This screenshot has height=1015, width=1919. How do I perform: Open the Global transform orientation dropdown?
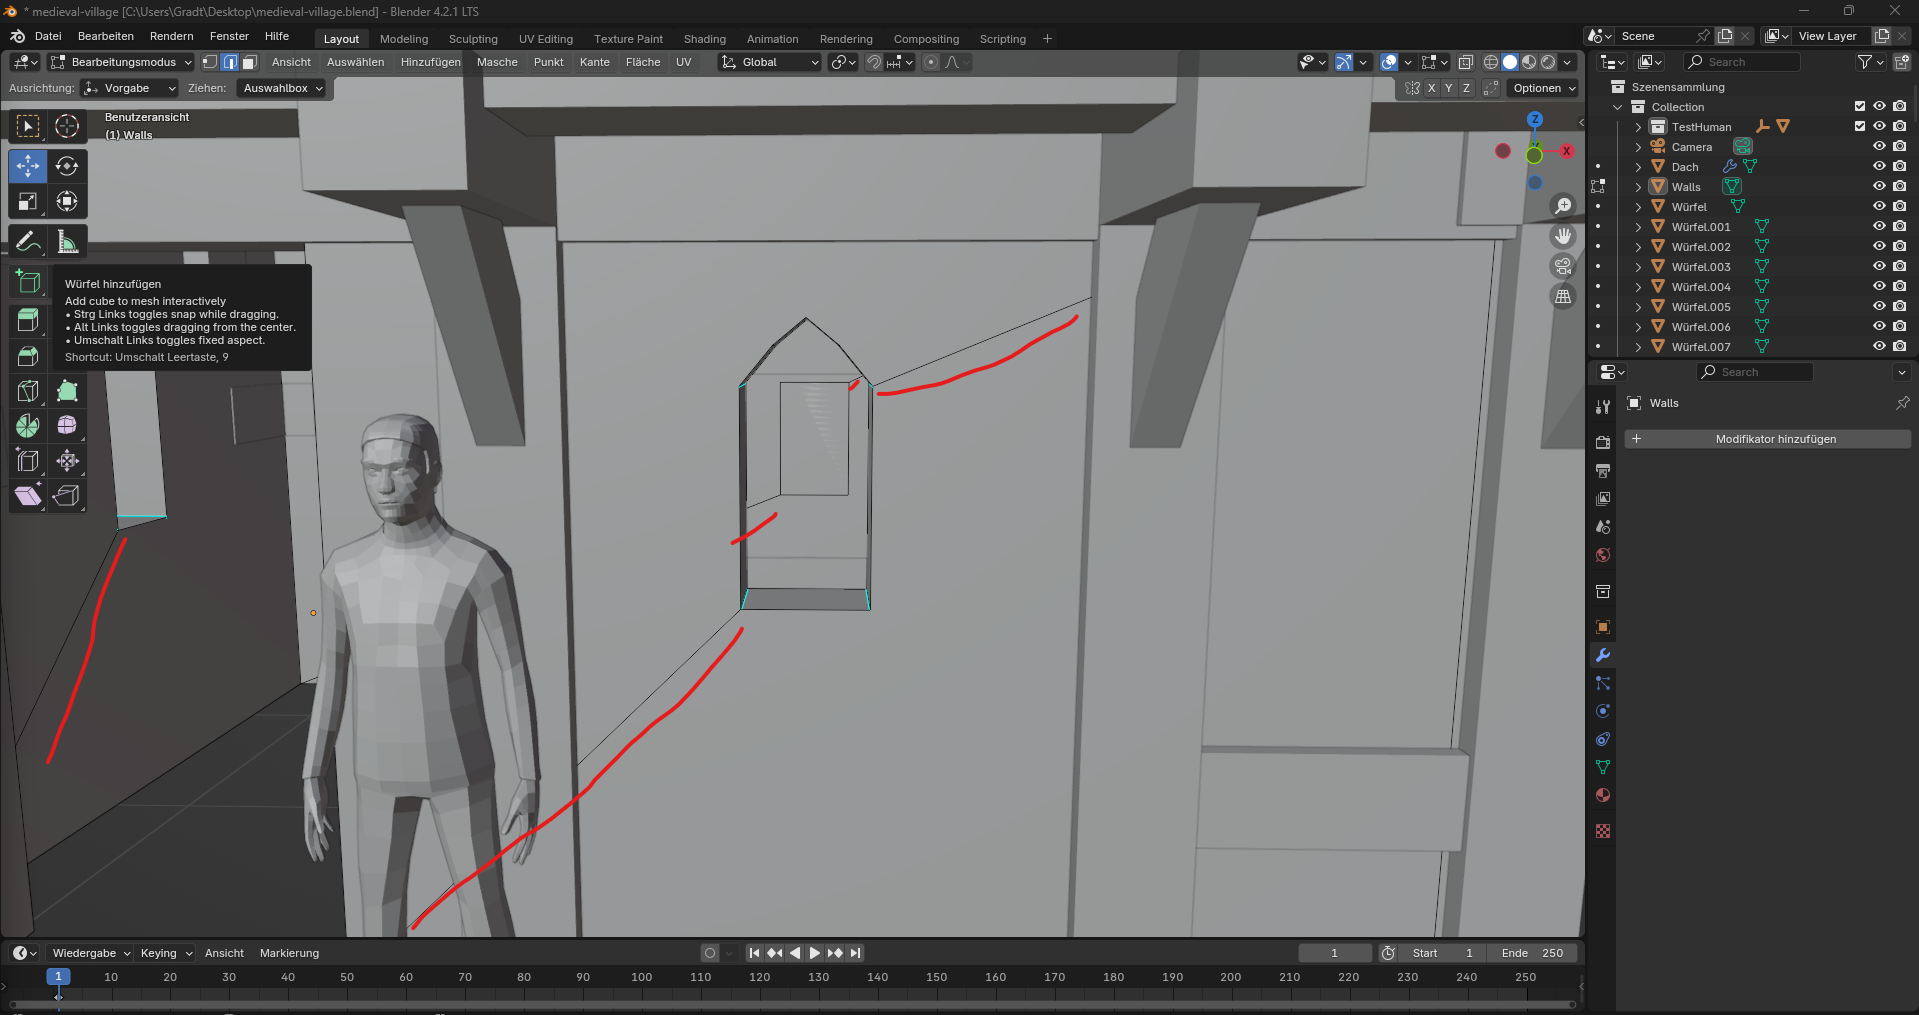point(770,62)
